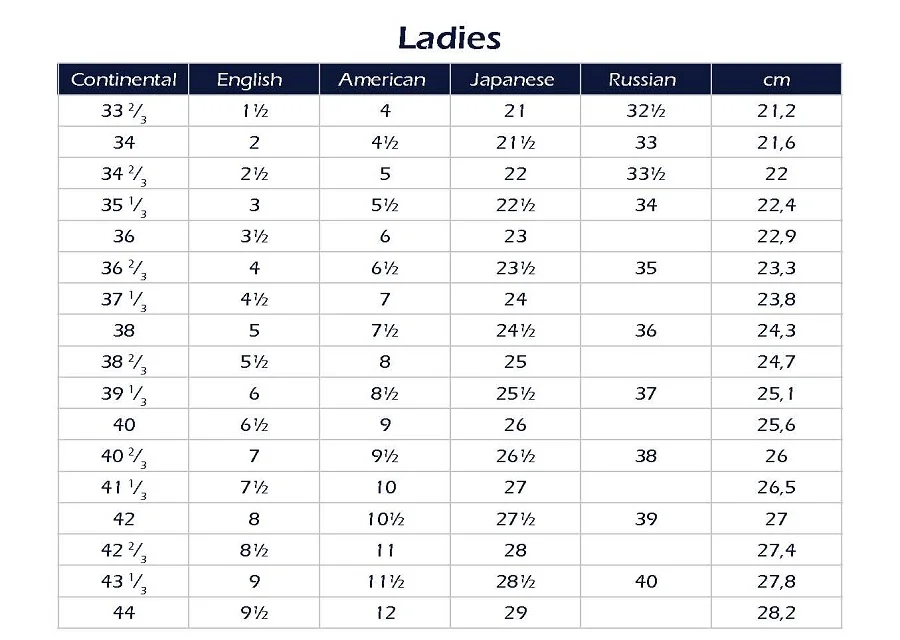Select American size 10½ cell
The width and height of the screenshot is (900, 640).
(x=385, y=519)
